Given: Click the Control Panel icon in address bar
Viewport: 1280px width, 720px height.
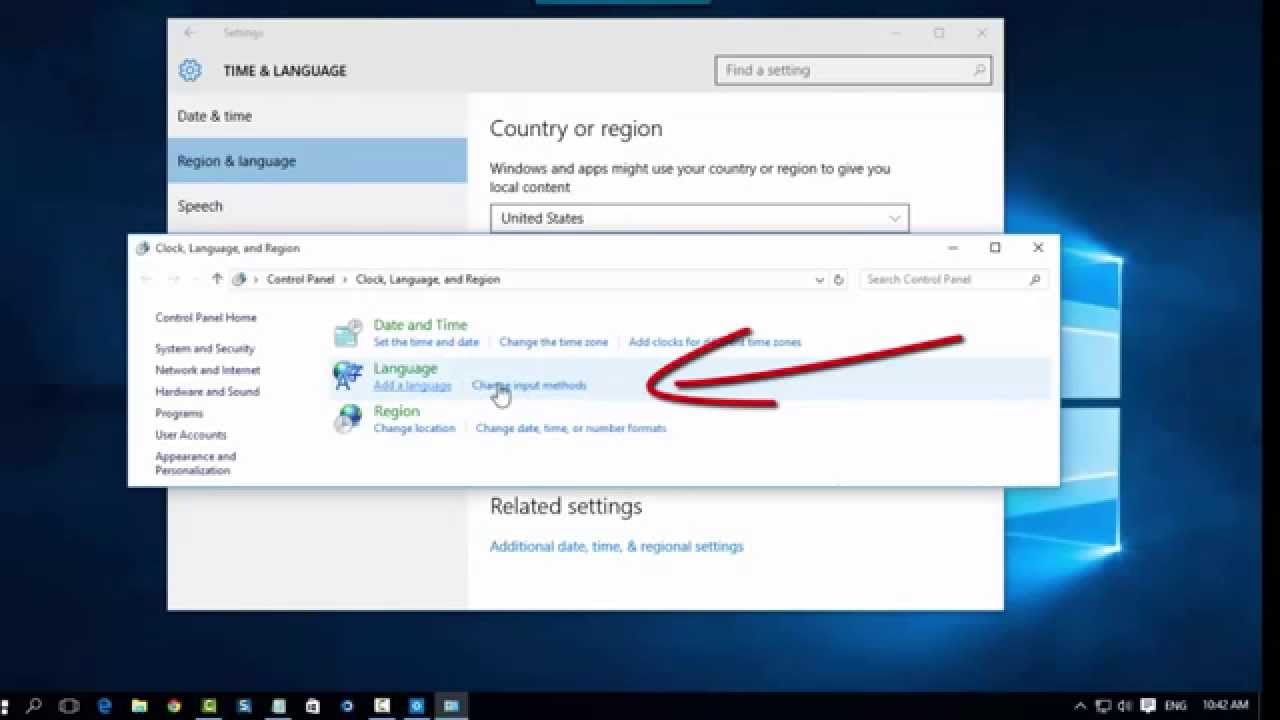Looking at the screenshot, I should (239, 279).
